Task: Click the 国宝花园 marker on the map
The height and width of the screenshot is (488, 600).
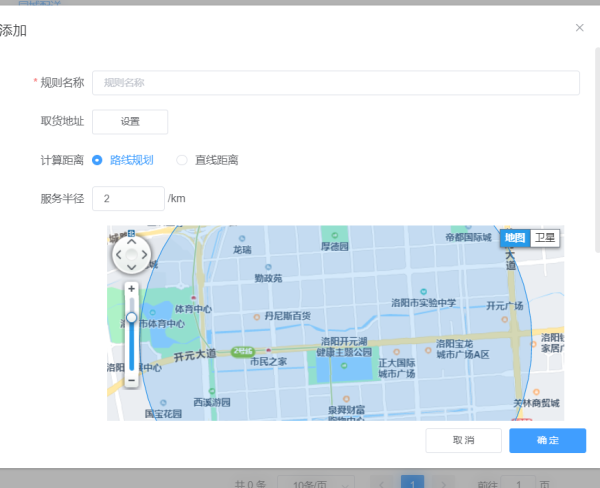Action: click(163, 403)
